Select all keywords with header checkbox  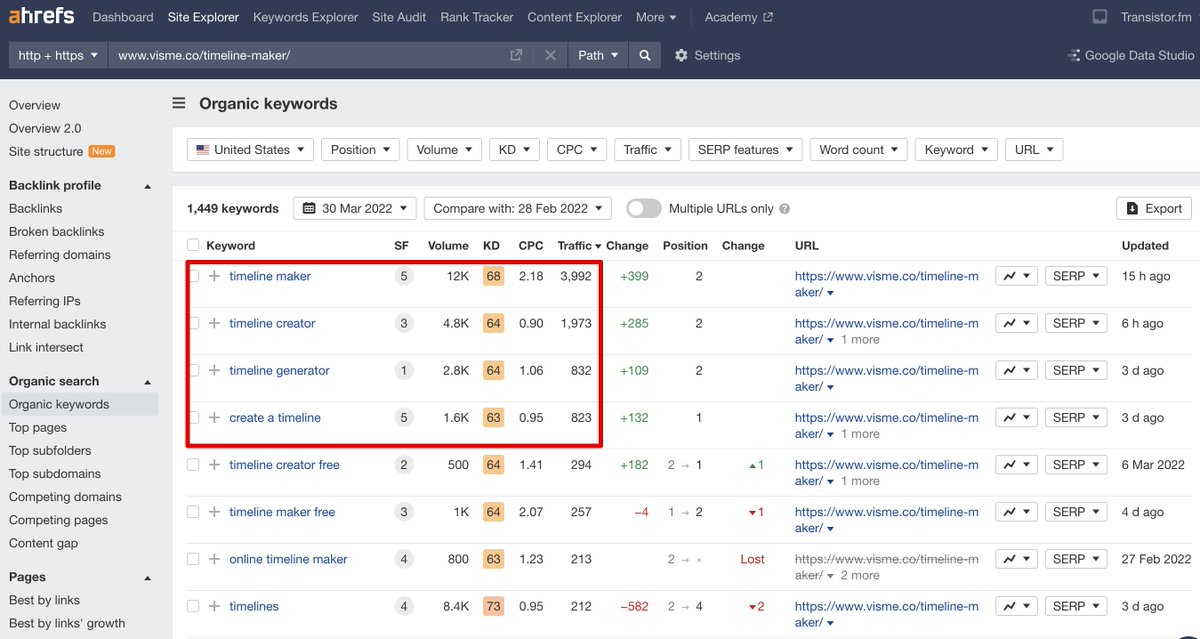click(193, 245)
